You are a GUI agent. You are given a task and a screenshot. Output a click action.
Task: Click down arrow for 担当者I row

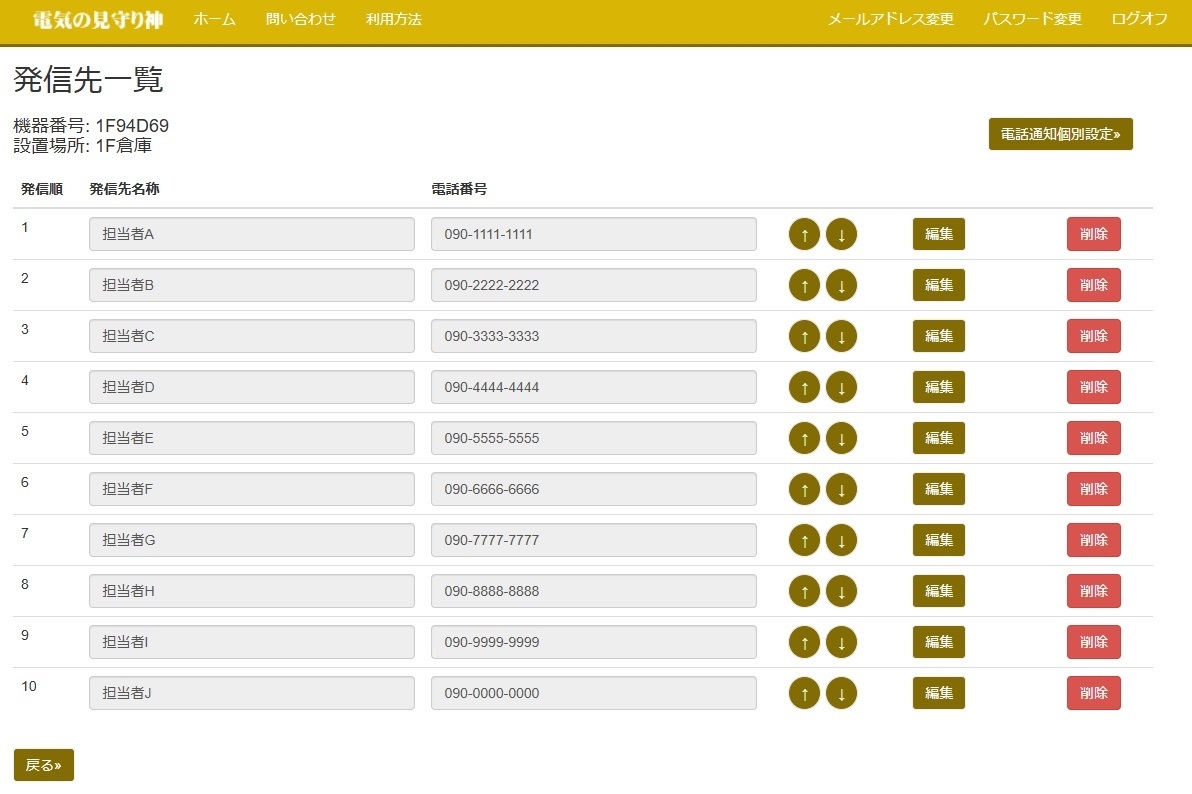click(841, 642)
